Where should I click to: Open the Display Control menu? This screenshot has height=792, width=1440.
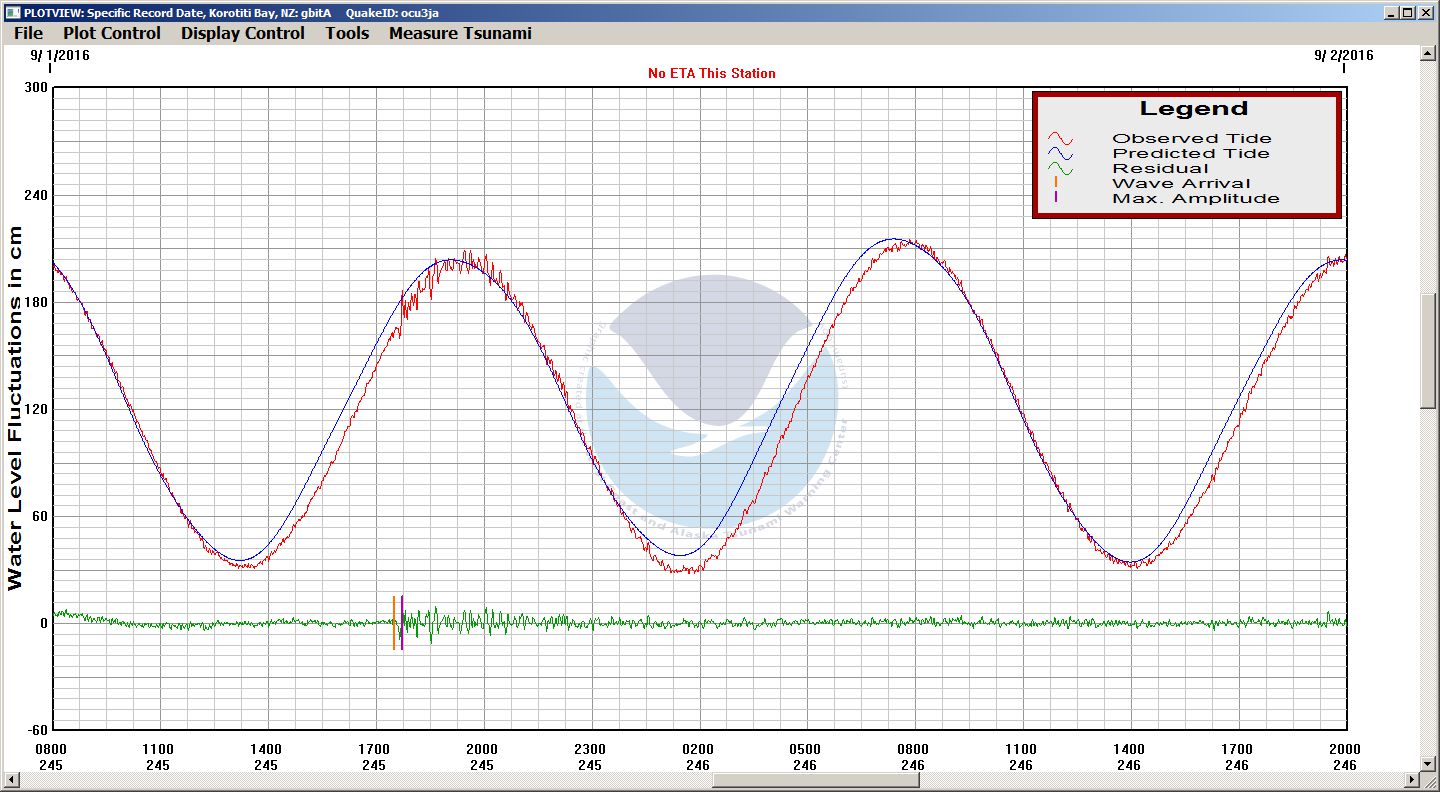[x=243, y=33]
